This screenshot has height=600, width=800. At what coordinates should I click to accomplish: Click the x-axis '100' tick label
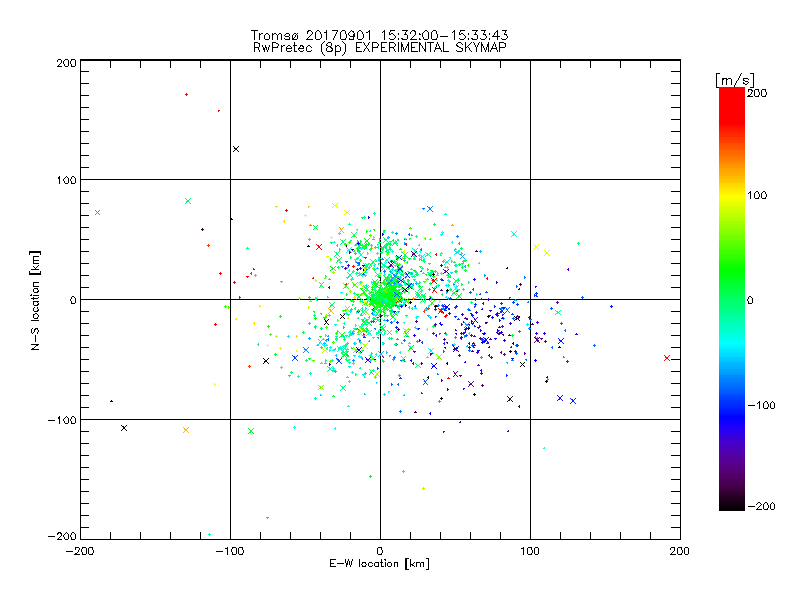pyautogui.click(x=530, y=551)
